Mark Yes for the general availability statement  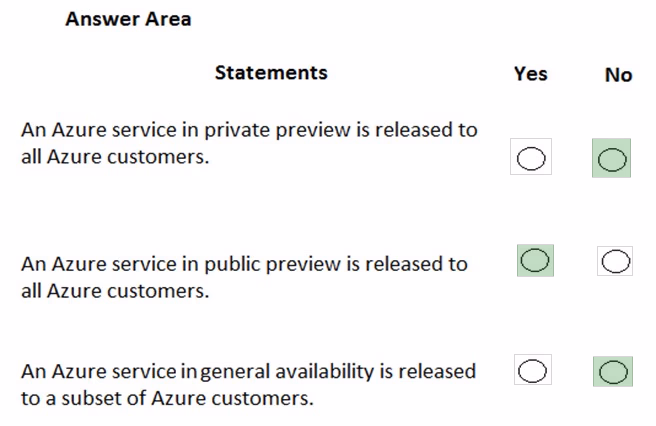533,370
